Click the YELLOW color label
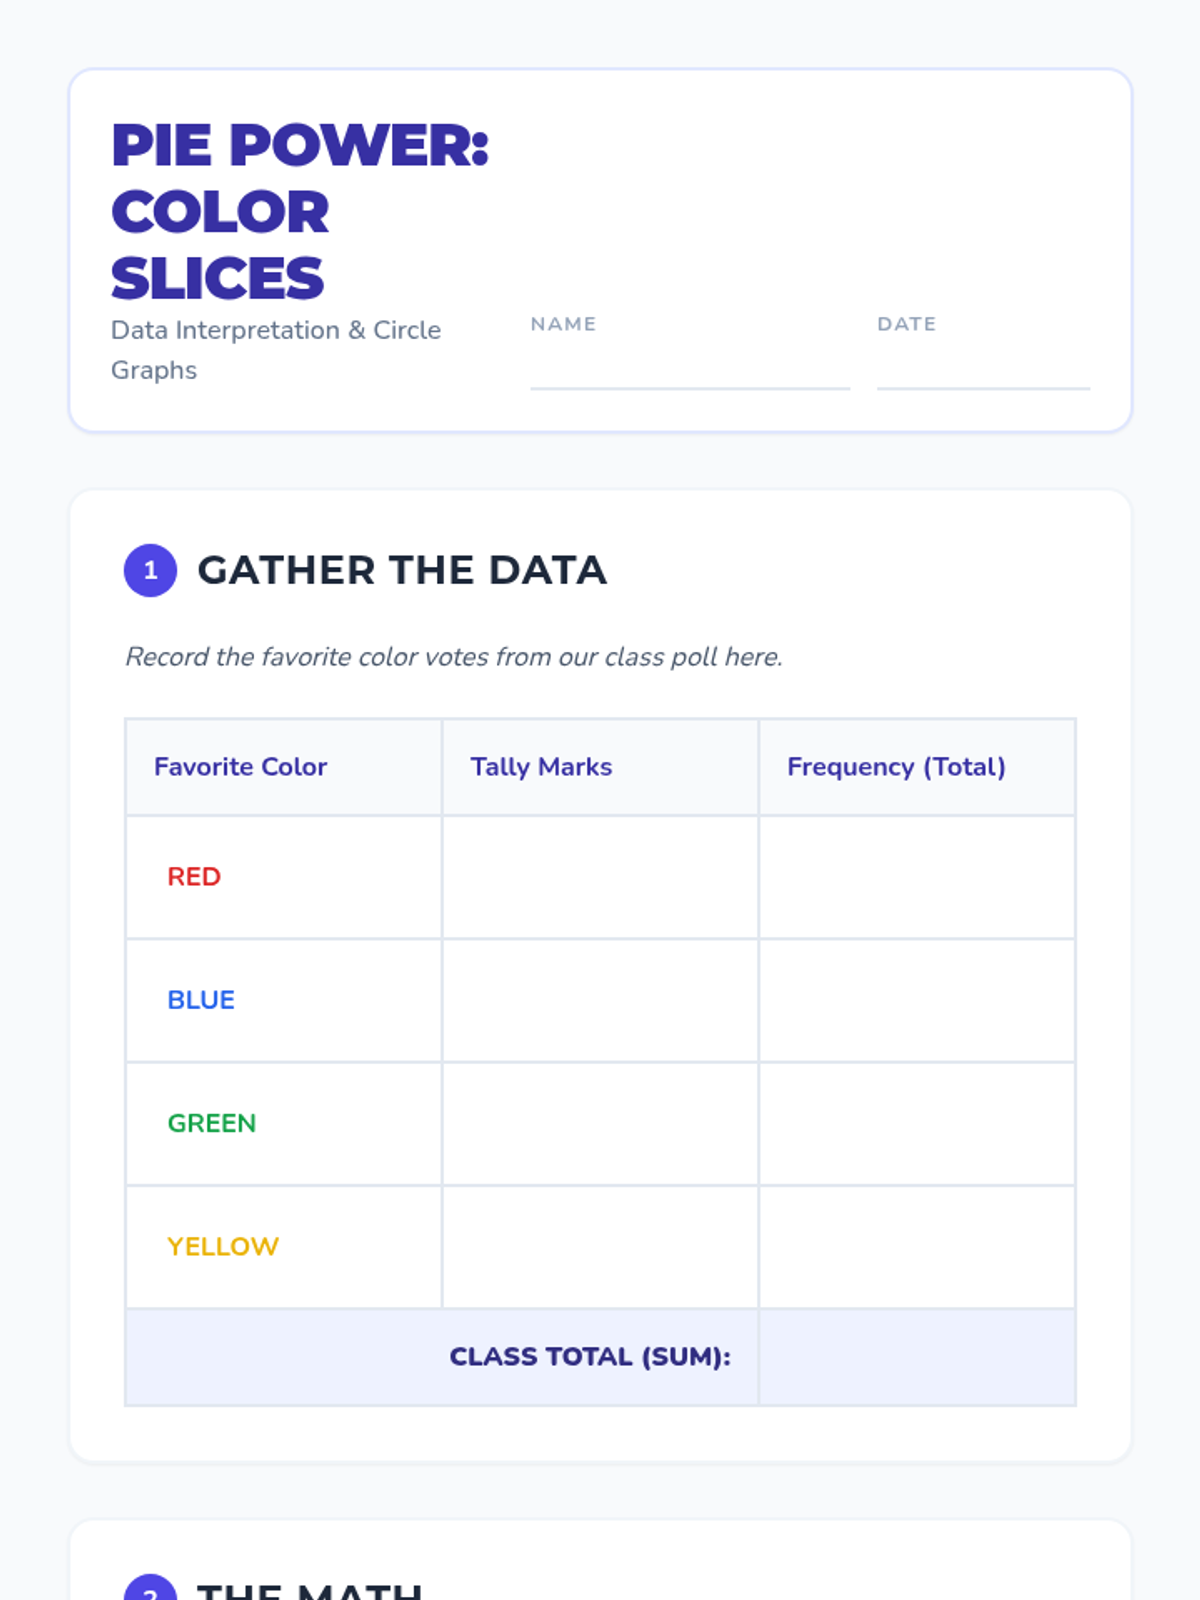 [x=223, y=1247]
